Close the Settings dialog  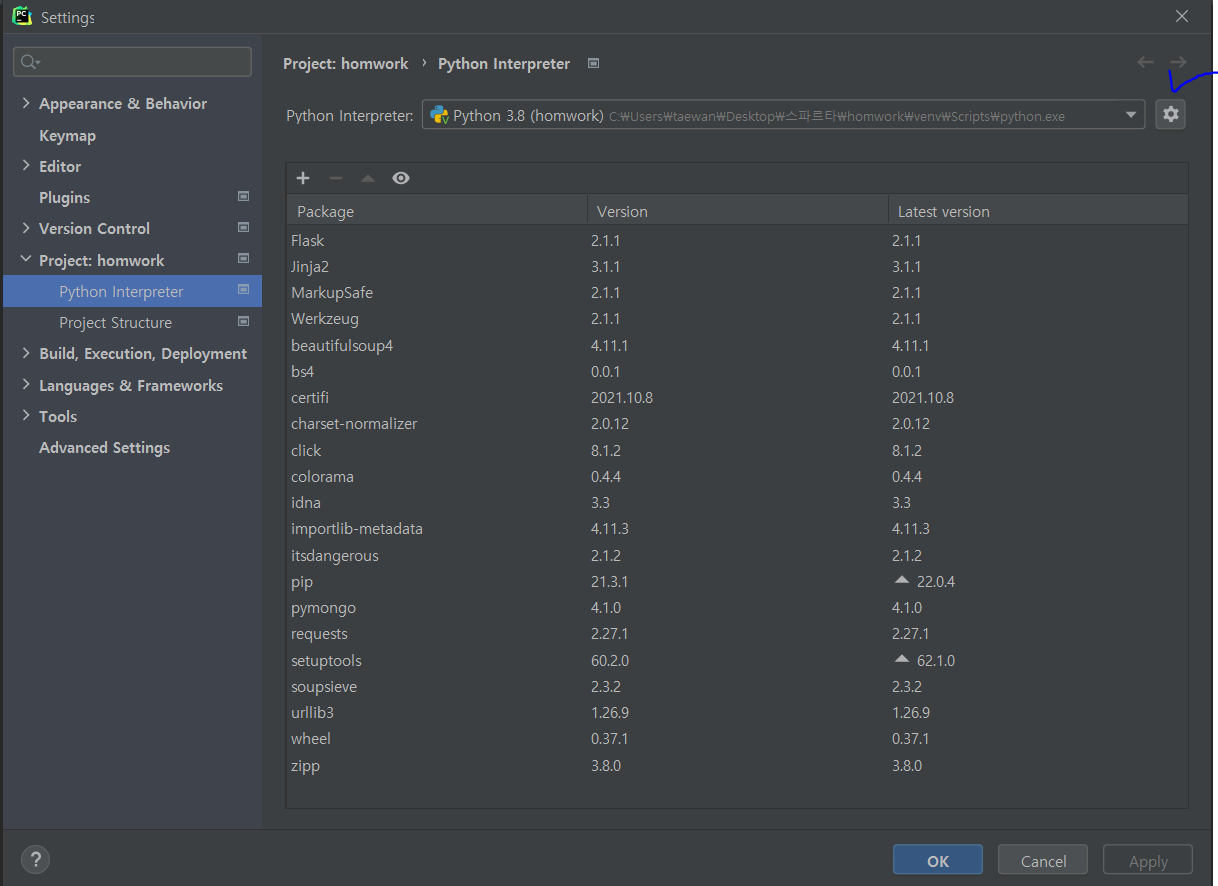click(x=1182, y=17)
